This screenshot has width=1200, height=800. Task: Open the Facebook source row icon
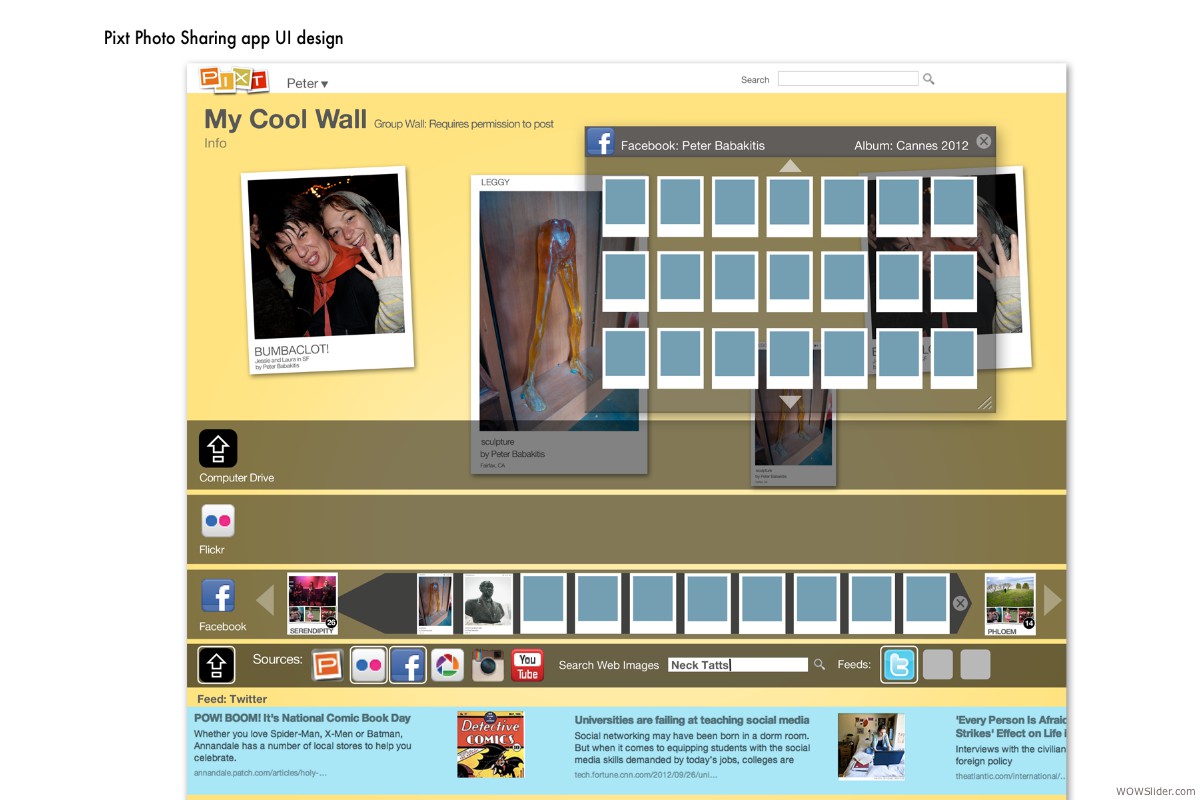218,596
